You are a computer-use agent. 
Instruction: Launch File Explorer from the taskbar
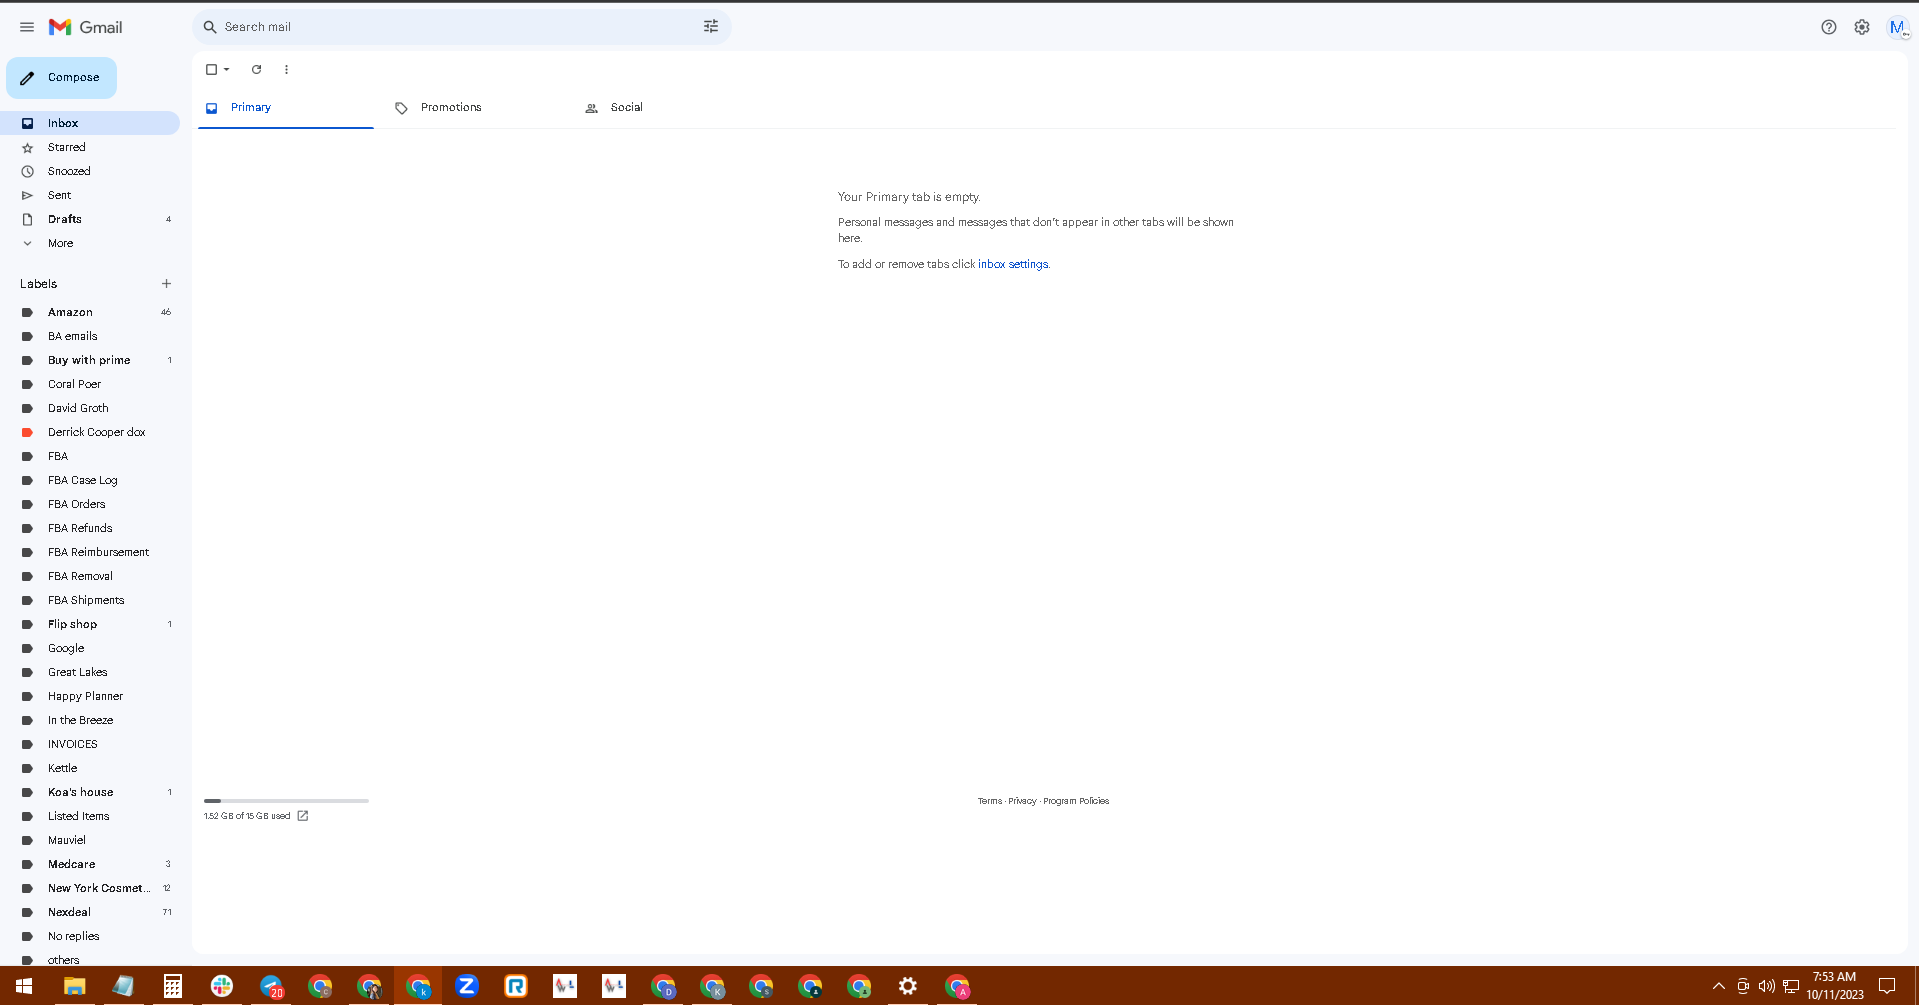pyautogui.click(x=74, y=986)
